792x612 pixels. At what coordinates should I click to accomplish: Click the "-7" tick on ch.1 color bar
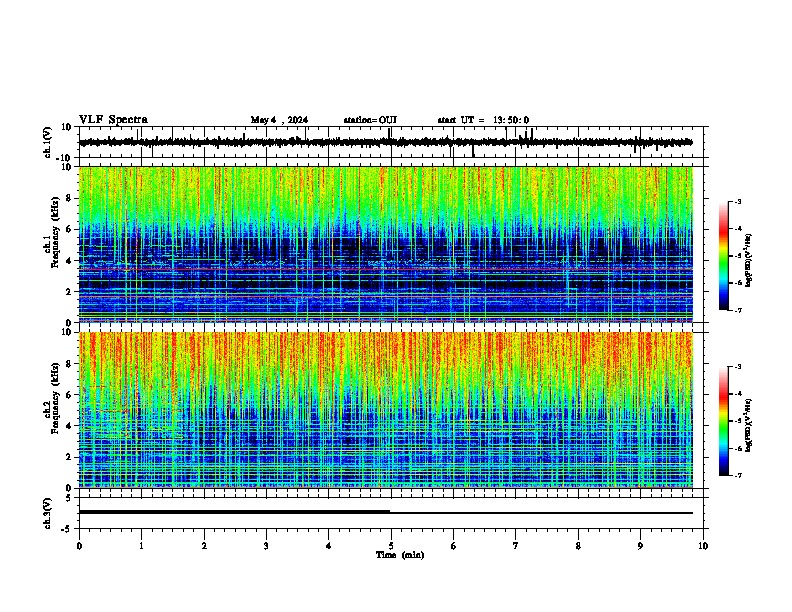(738, 310)
